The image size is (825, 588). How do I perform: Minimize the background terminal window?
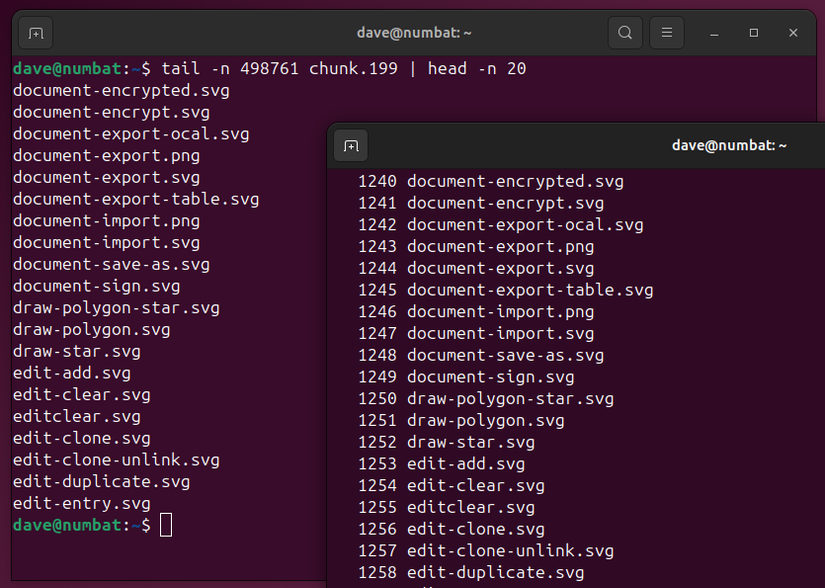pyautogui.click(x=714, y=33)
